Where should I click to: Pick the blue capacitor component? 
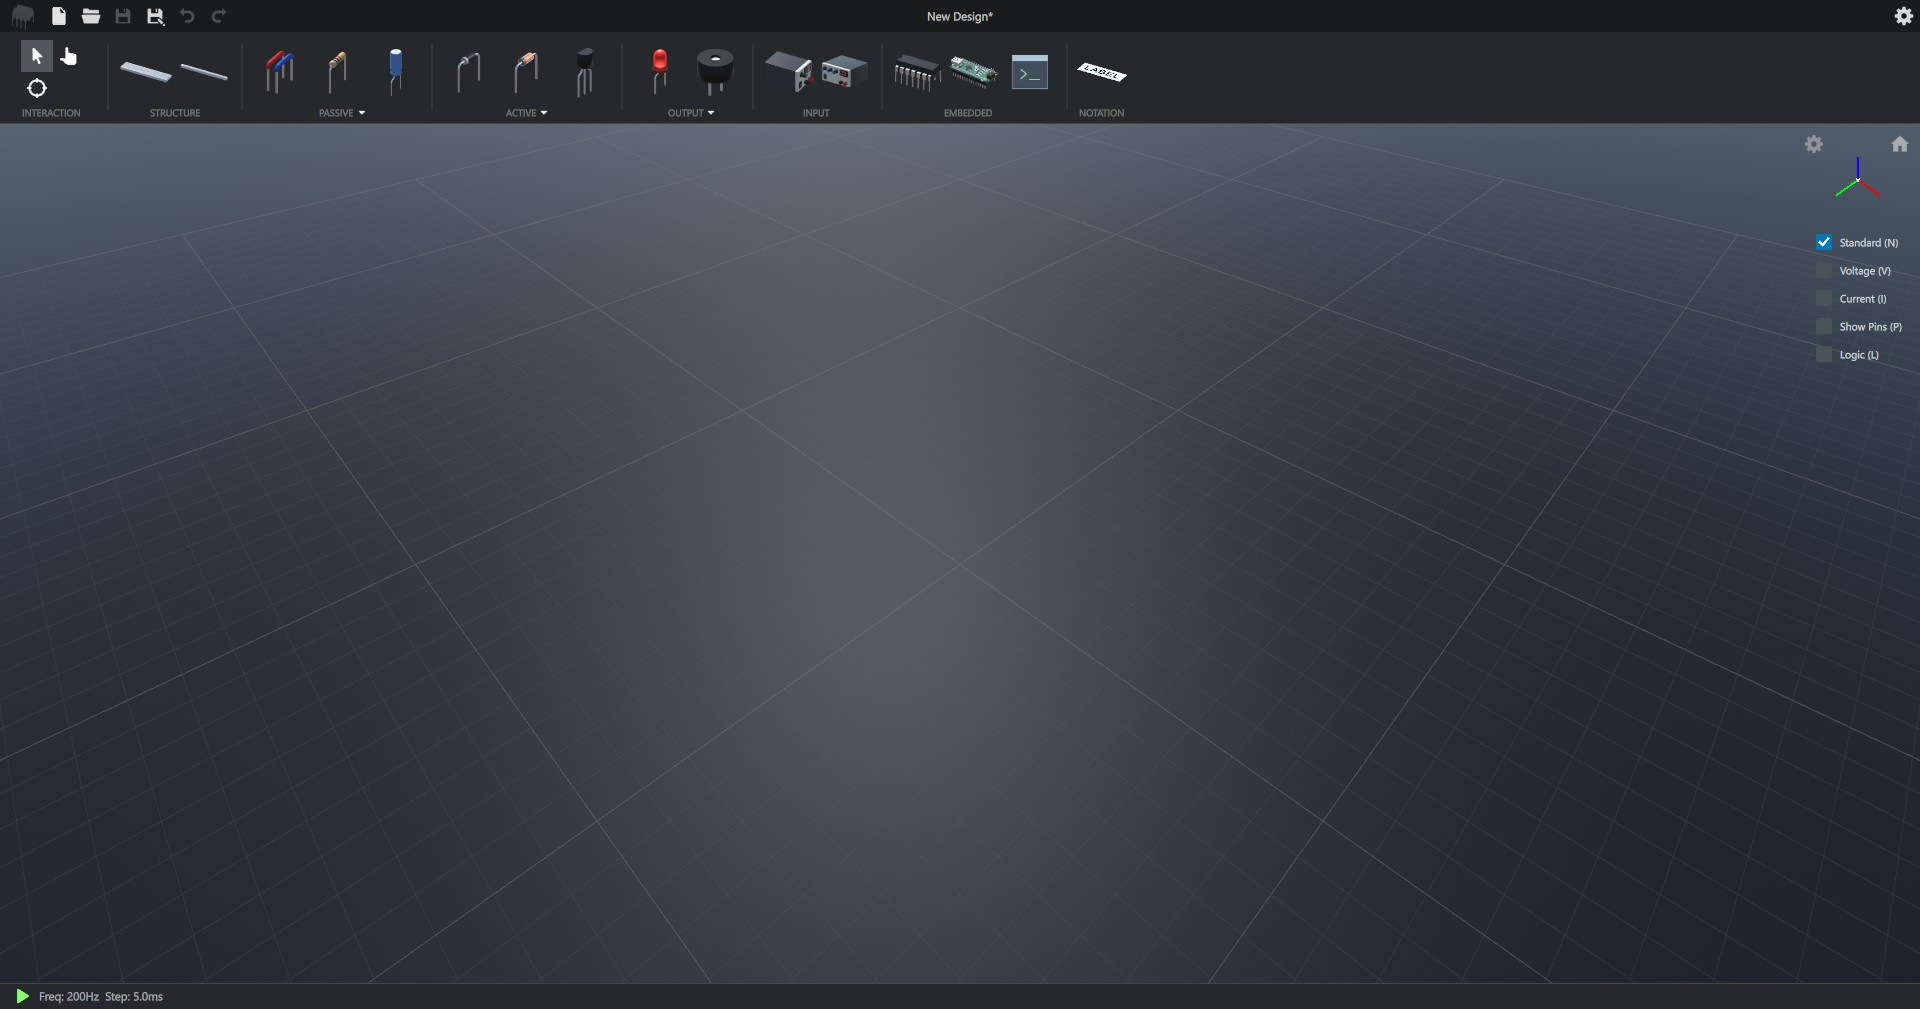tap(396, 71)
